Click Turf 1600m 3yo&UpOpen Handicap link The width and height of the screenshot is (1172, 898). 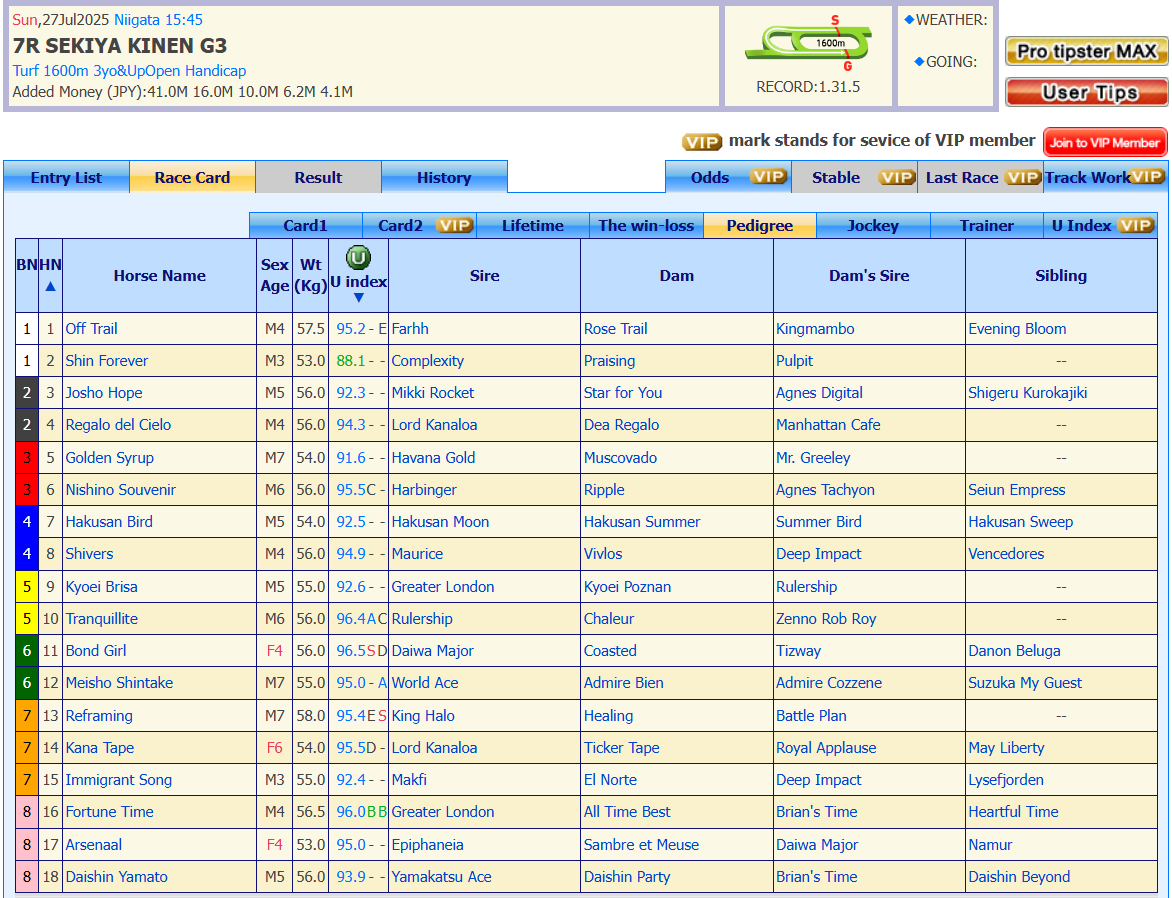coord(129,71)
